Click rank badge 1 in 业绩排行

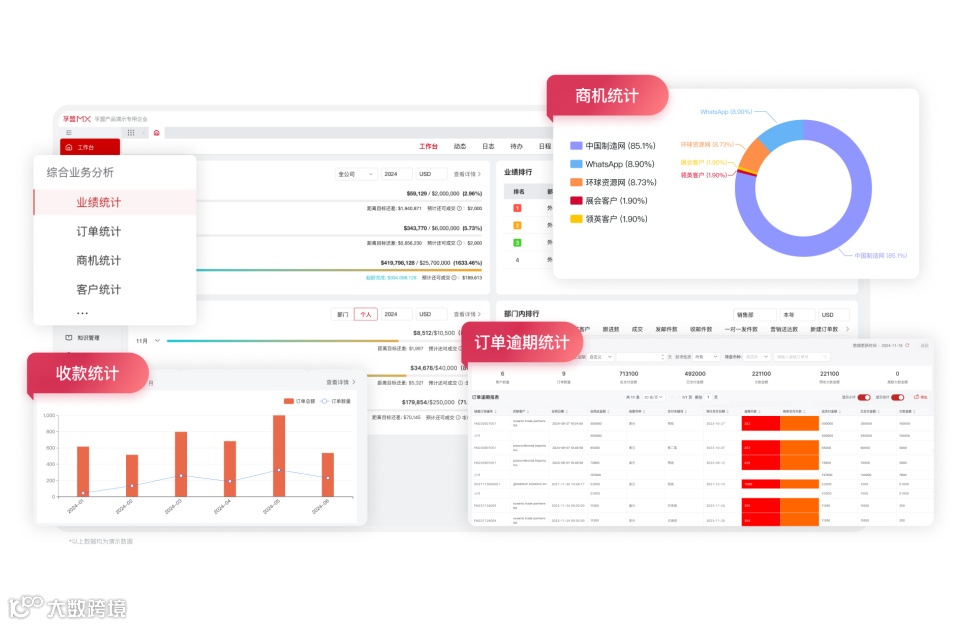(x=517, y=208)
